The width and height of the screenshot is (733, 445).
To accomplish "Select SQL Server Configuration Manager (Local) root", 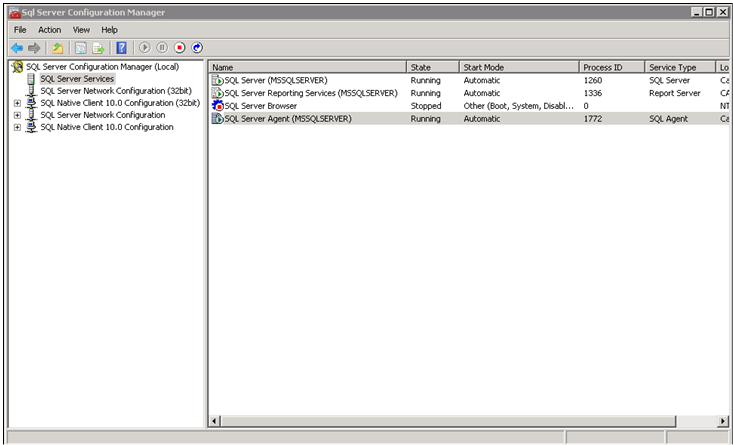I will point(102,67).
